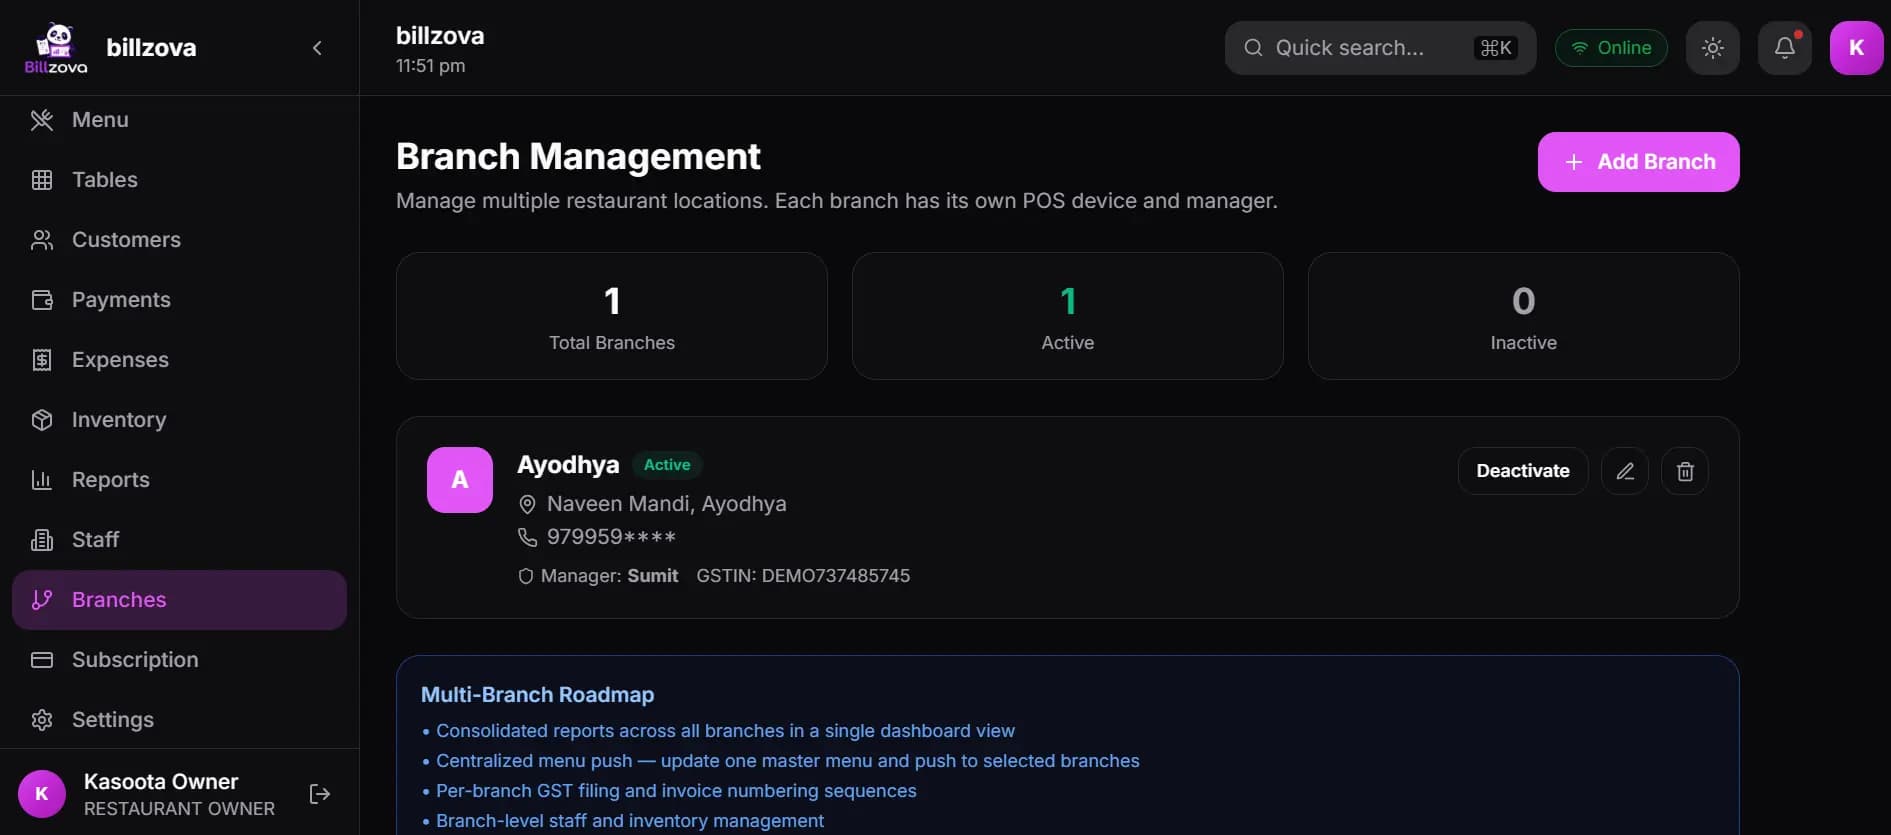
Task: Click the shield icon next to Manager
Action: tap(526, 576)
